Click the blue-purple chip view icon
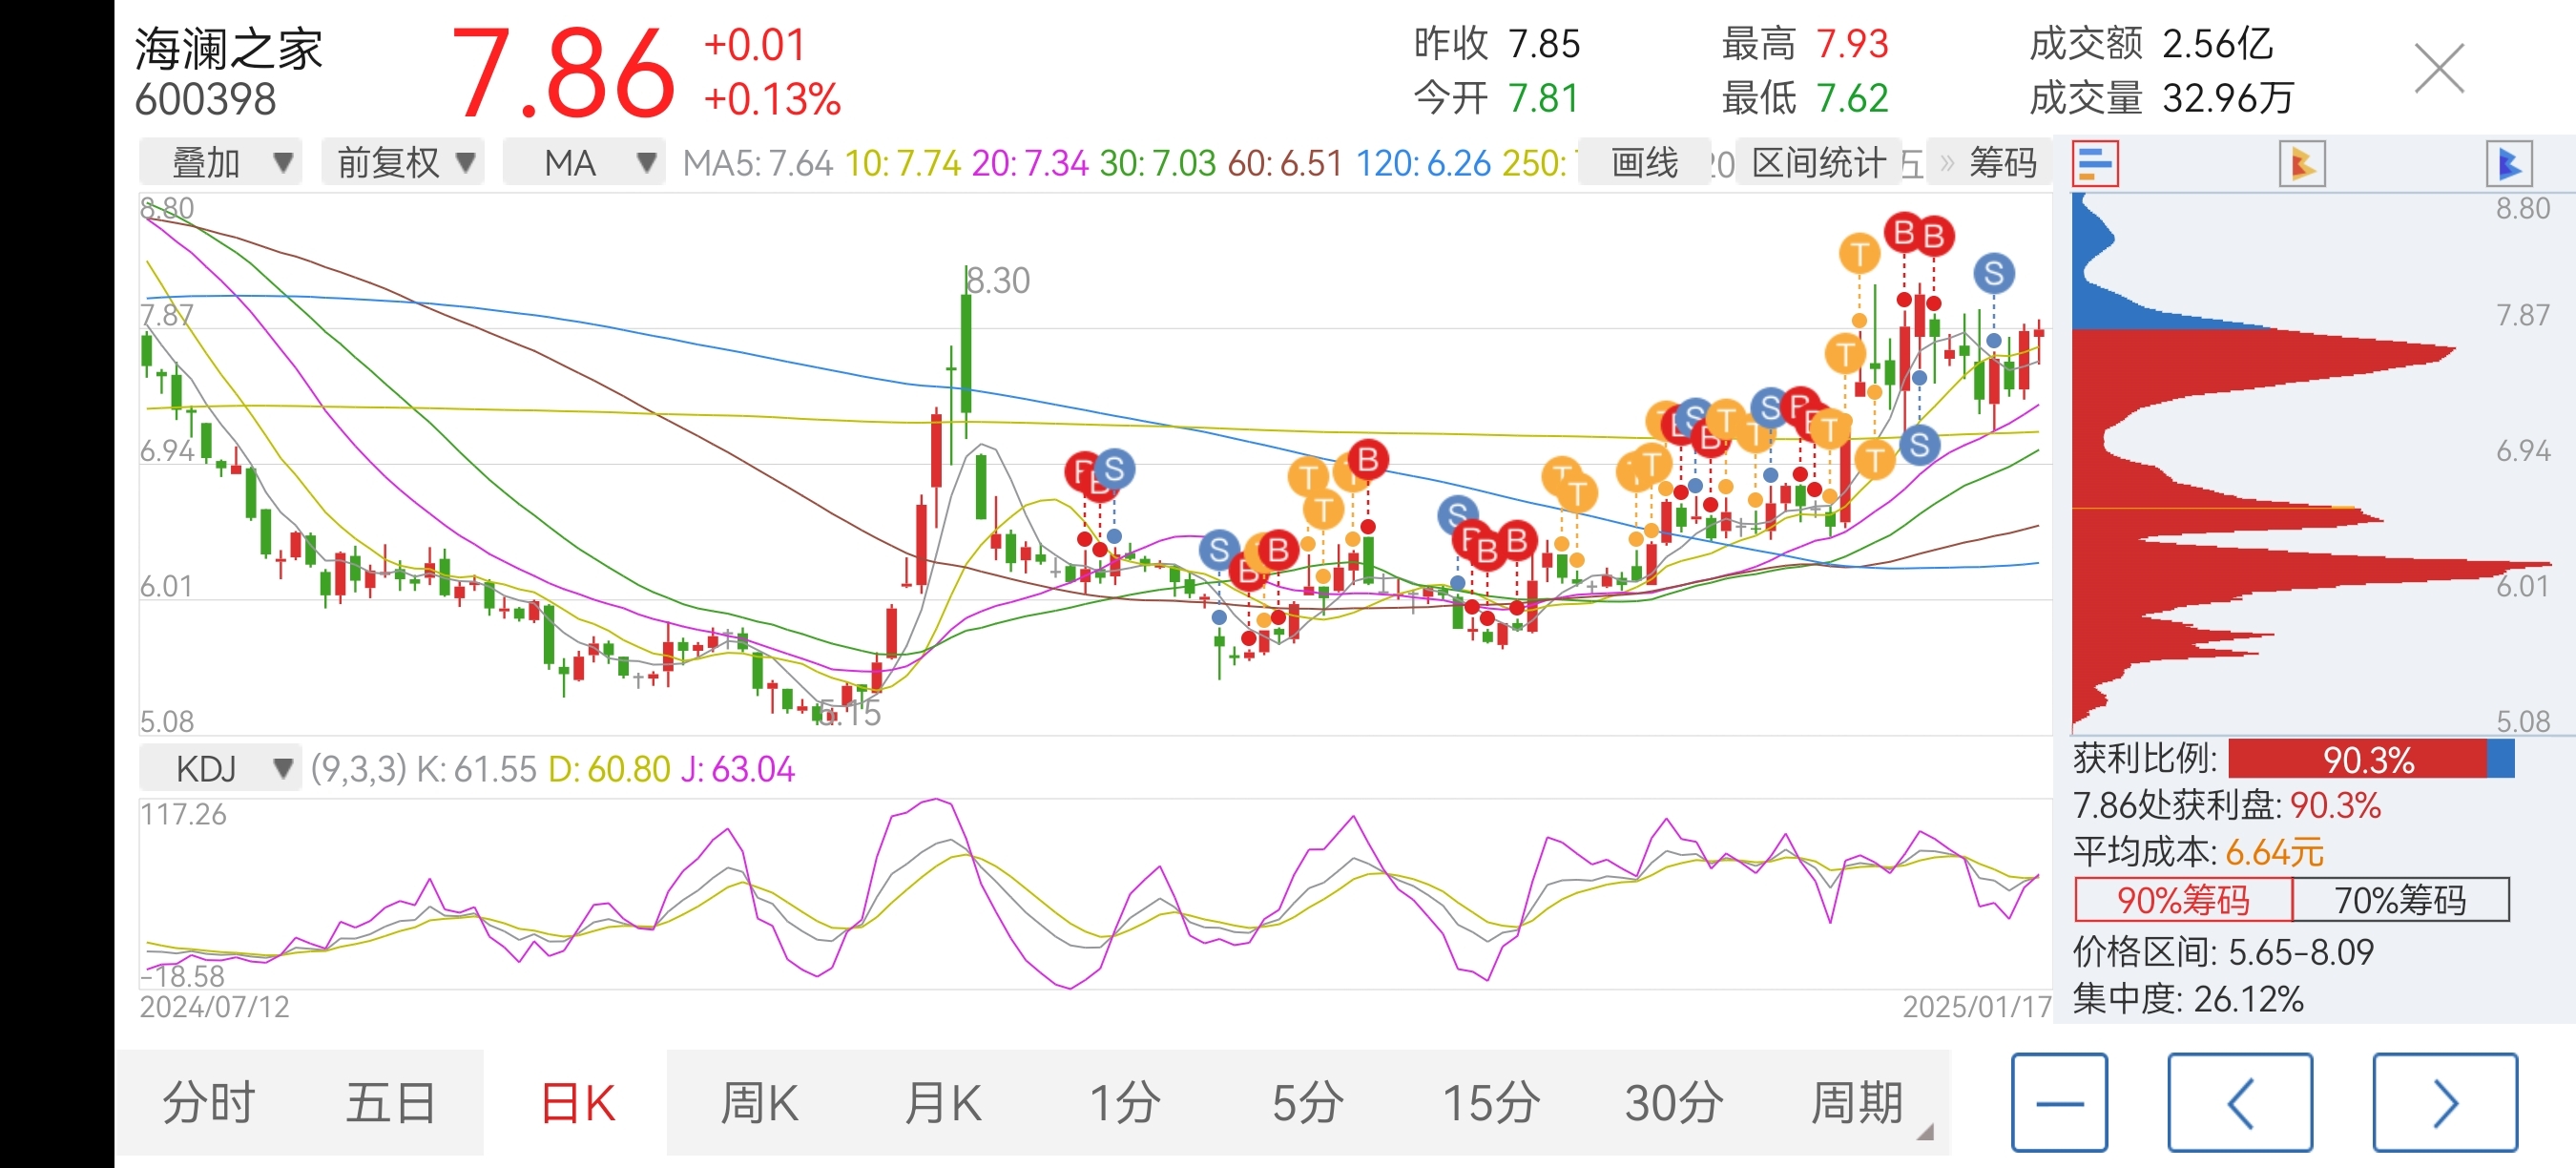 click(x=2508, y=164)
